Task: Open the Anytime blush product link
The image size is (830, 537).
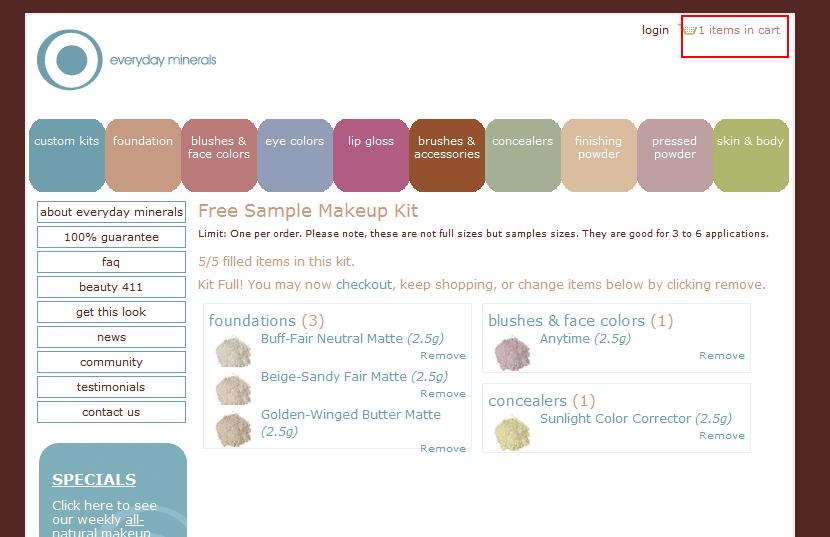Action: (585, 338)
